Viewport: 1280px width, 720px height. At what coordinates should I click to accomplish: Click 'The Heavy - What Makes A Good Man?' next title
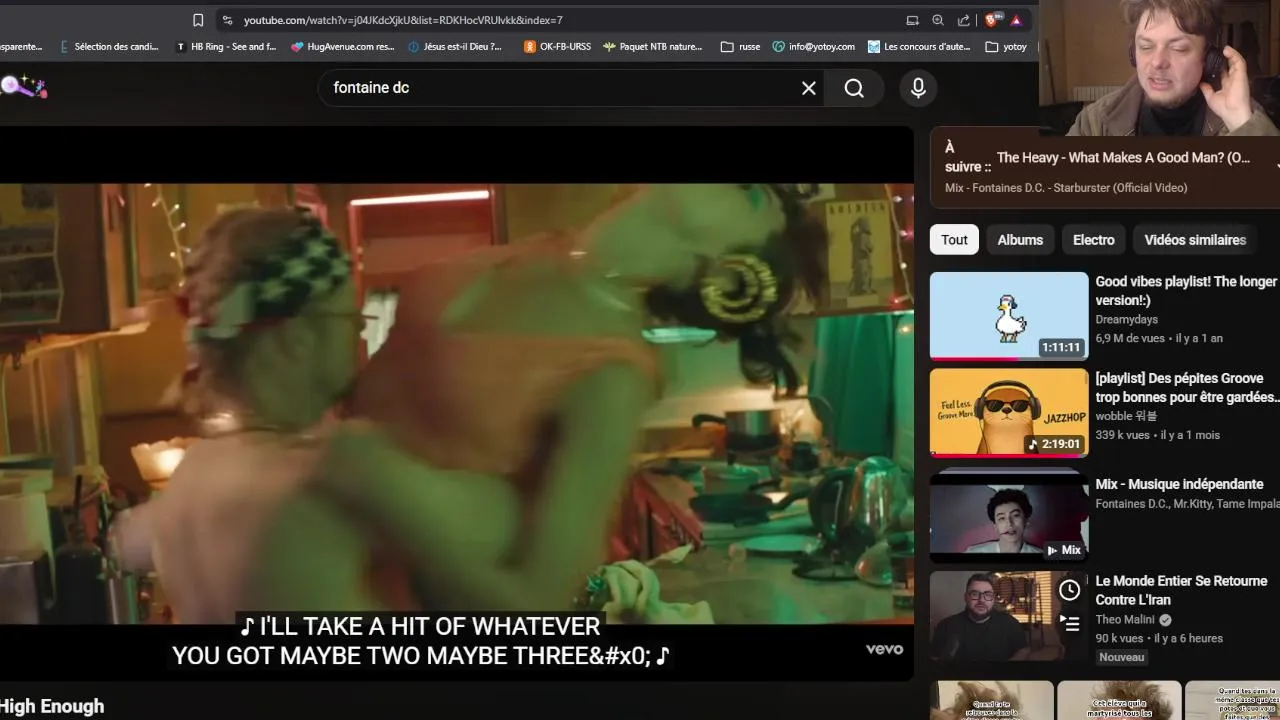pos(1123,157)
